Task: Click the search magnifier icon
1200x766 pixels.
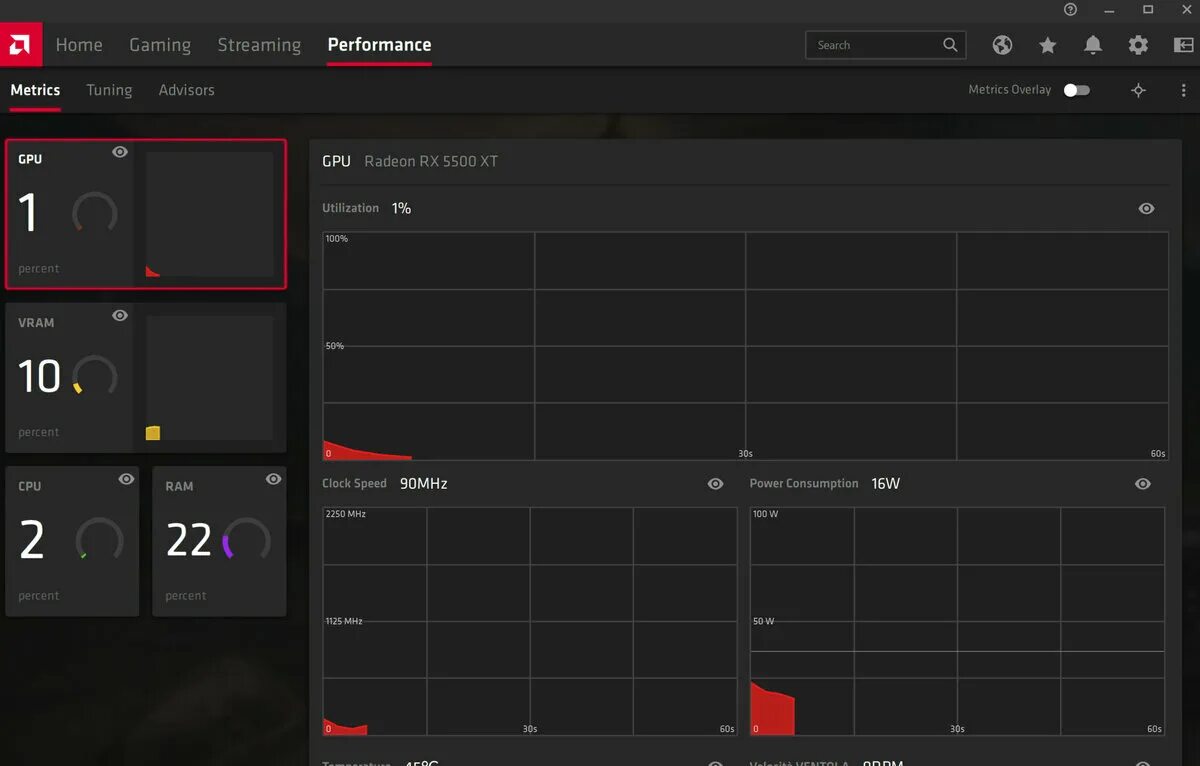Action: pyautogui.click(x=949, y=44)
